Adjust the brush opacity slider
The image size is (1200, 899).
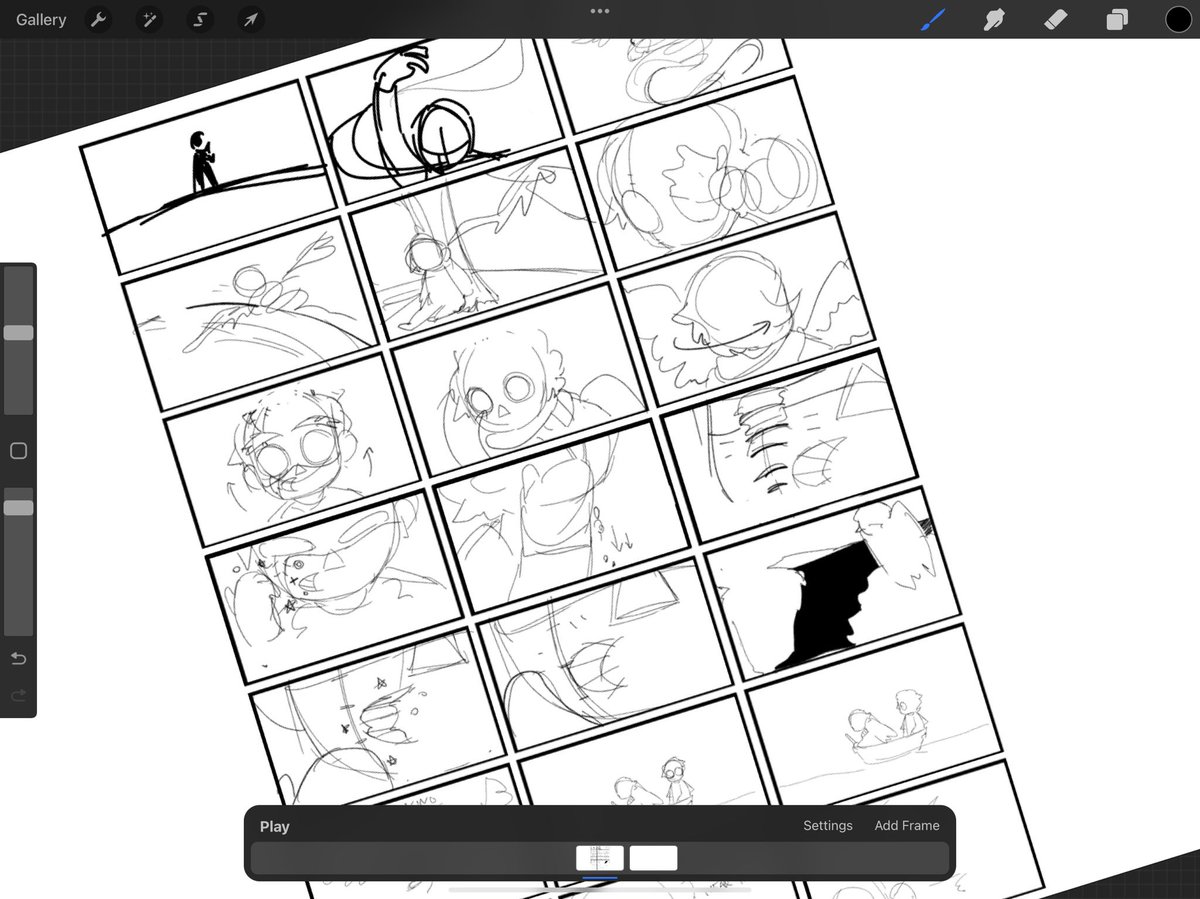click(17, 507)
